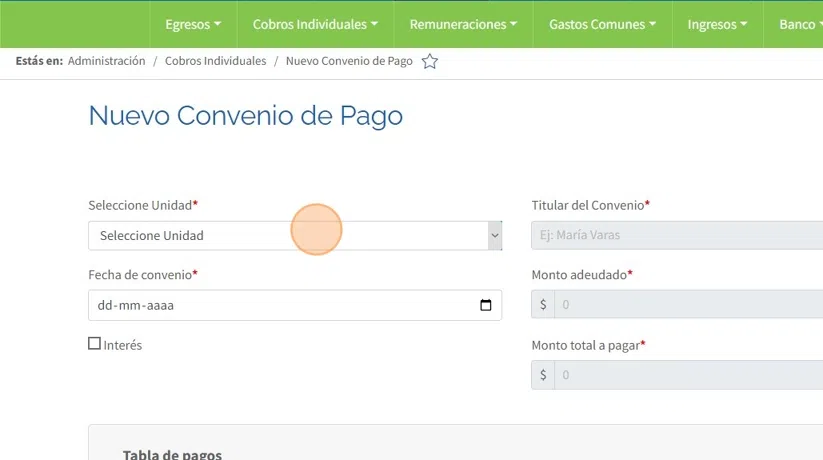Enable the Interés checkbox
Screen dimensions: 823x460
click(x=94, y=343)
